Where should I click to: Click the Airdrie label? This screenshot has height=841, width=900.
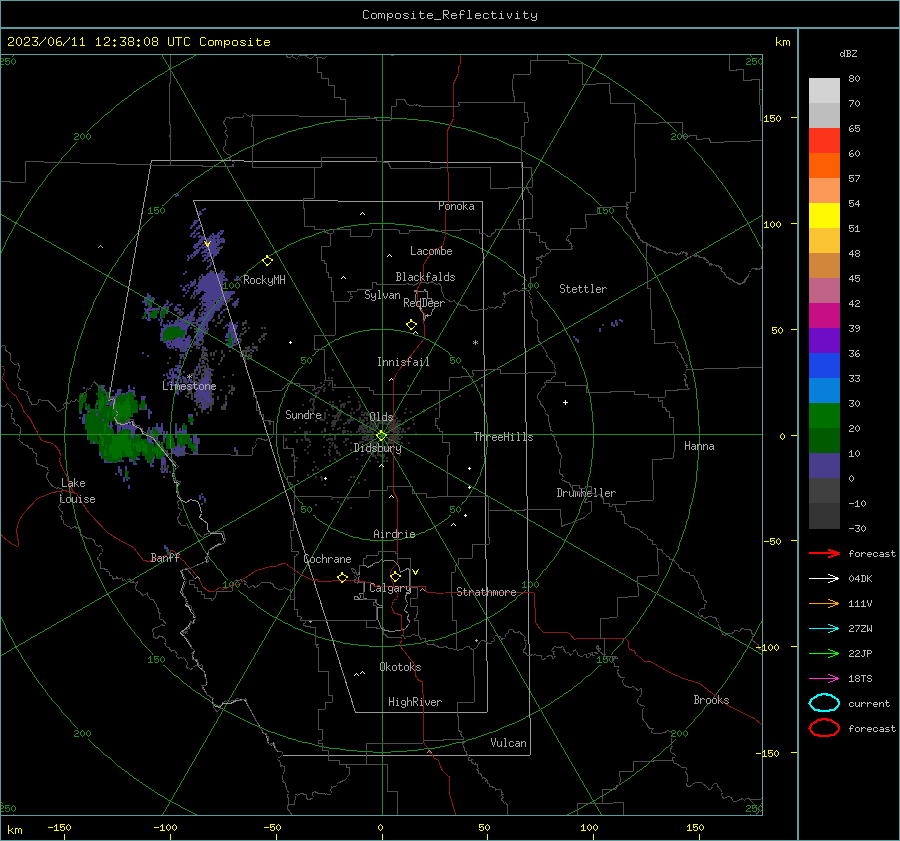point(394,534)
